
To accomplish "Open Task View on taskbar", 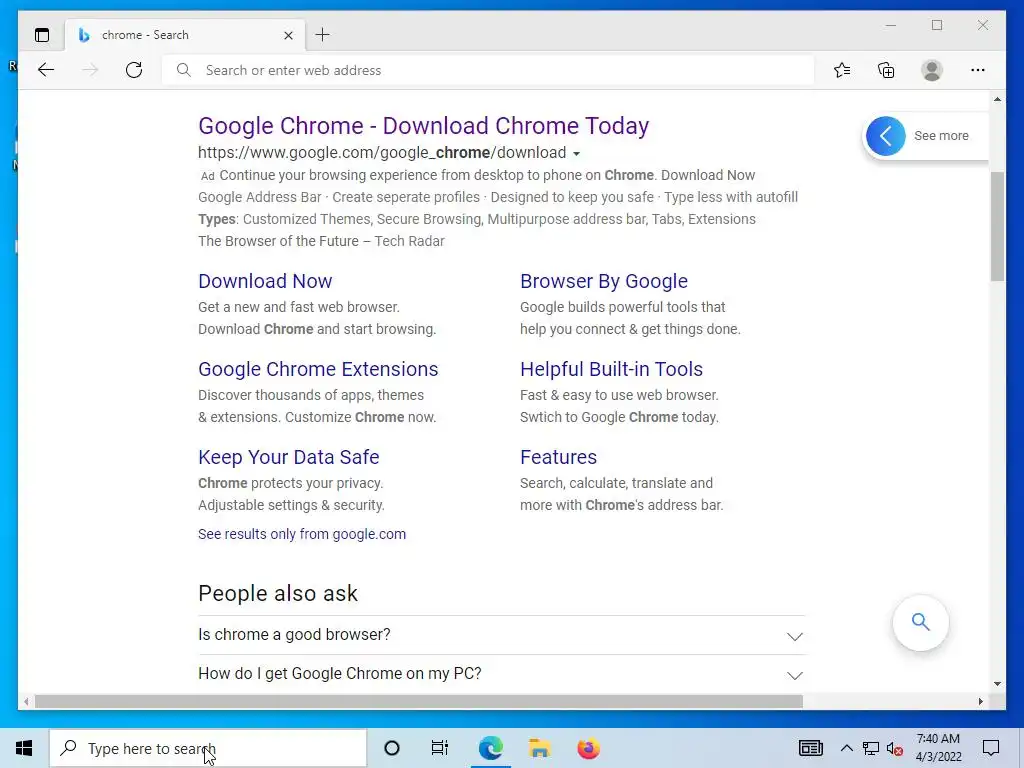I will click(440, 748).
